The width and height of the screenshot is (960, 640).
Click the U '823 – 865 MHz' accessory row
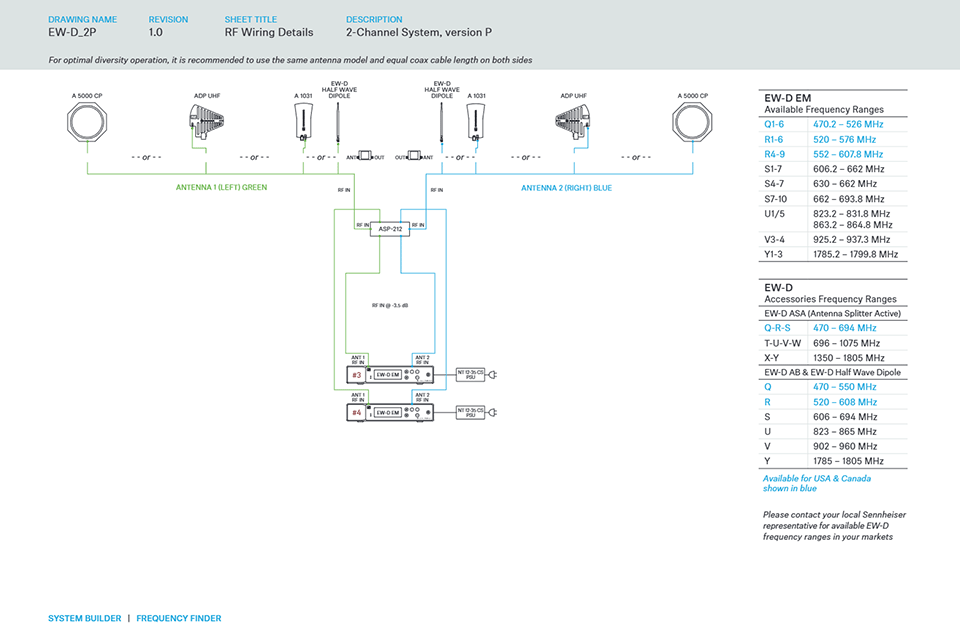point(833,432)
